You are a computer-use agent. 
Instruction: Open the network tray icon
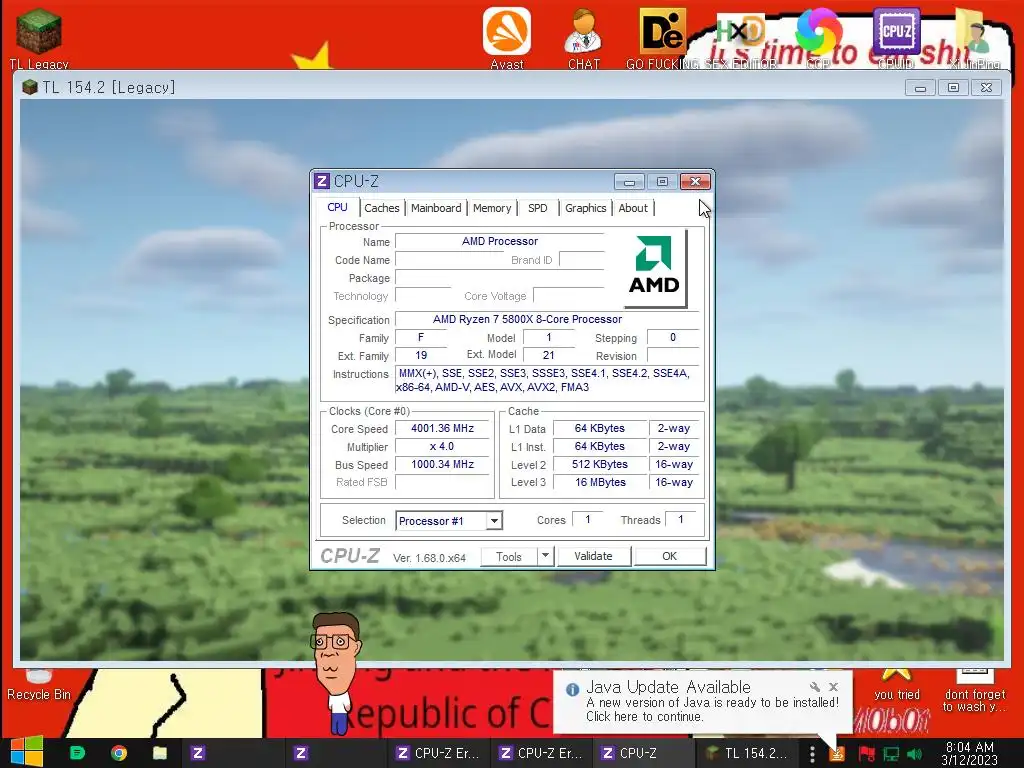pyautogui.click(x=891, y=754)
